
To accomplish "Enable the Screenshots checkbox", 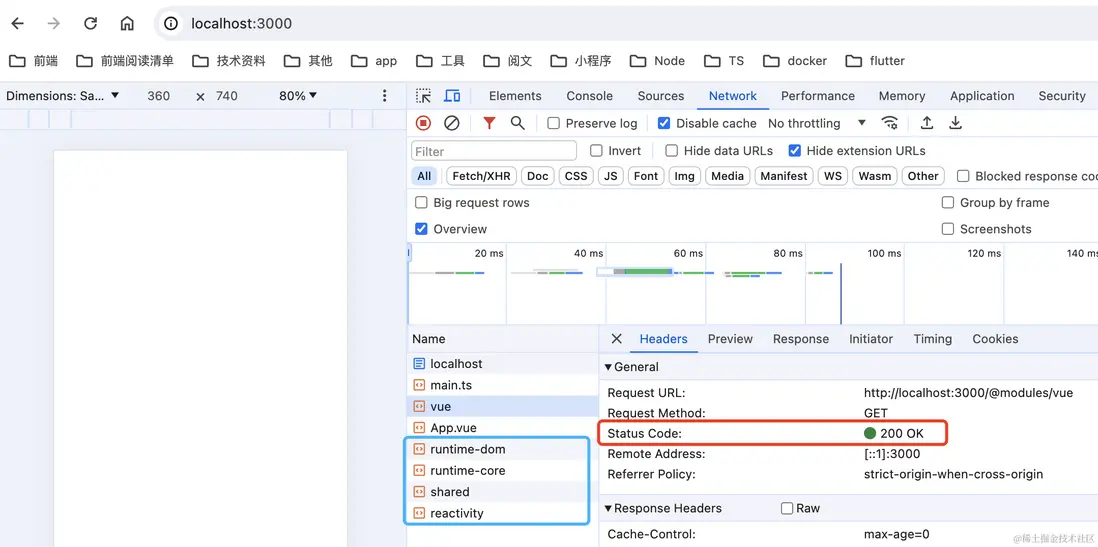I will click(x=947, y=229).
